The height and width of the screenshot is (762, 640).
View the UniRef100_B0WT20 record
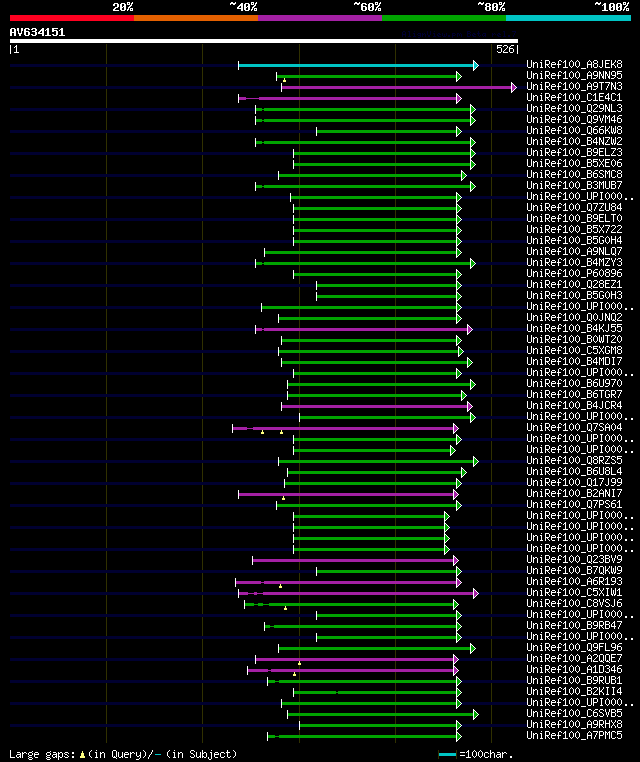pos(574,340)
